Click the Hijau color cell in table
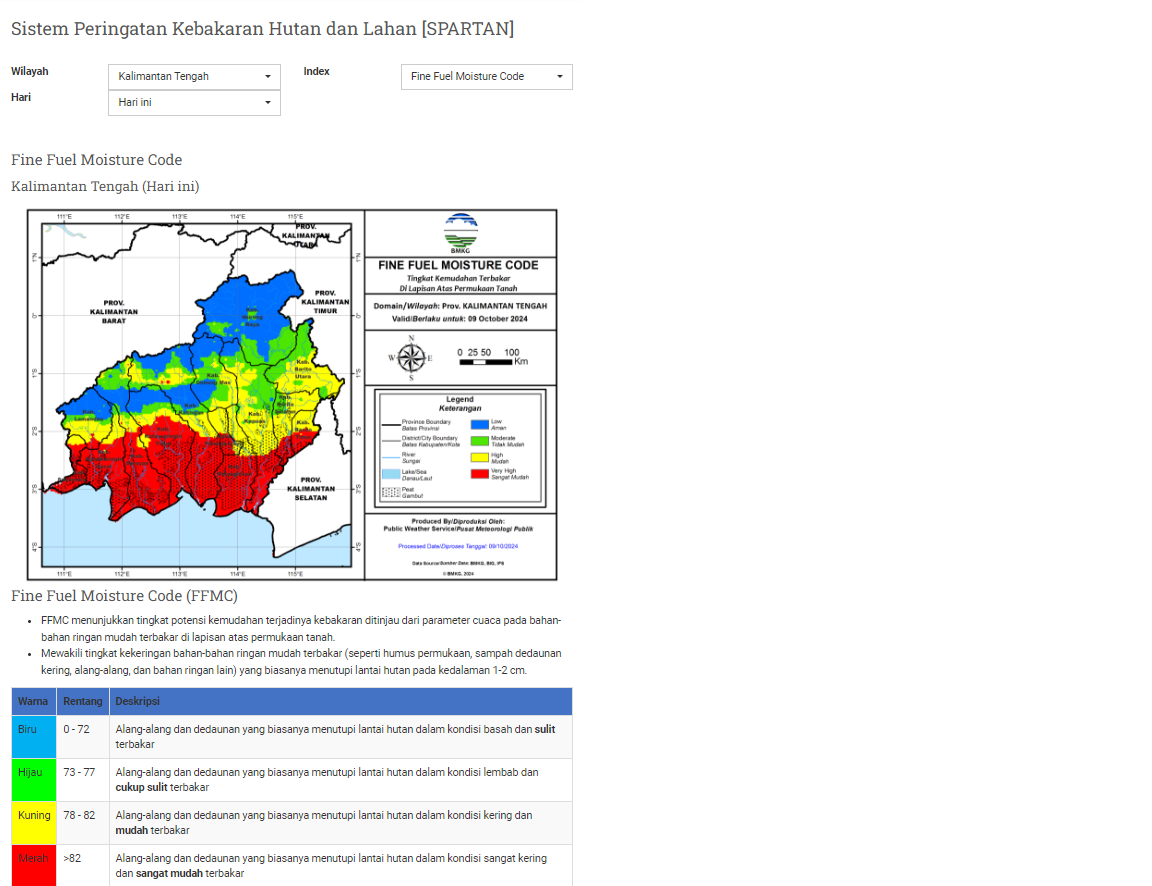This screenshot has width=1152, height=886. click(34, 779)
